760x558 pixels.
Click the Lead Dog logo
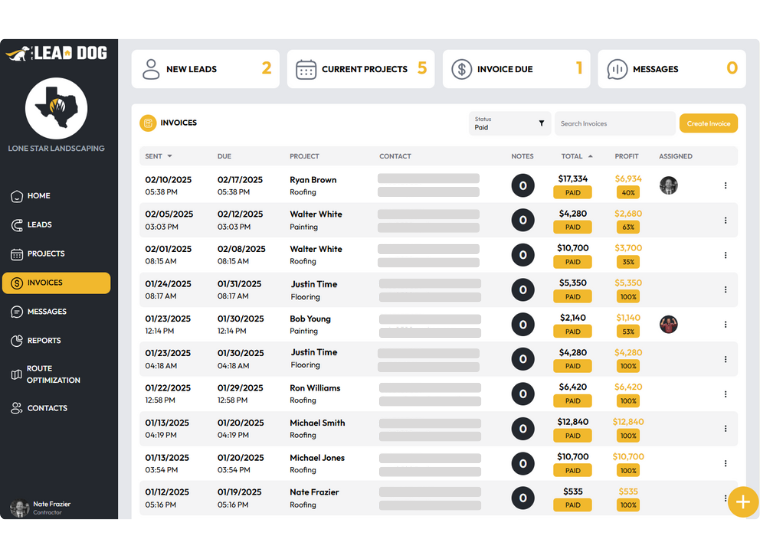56,53
